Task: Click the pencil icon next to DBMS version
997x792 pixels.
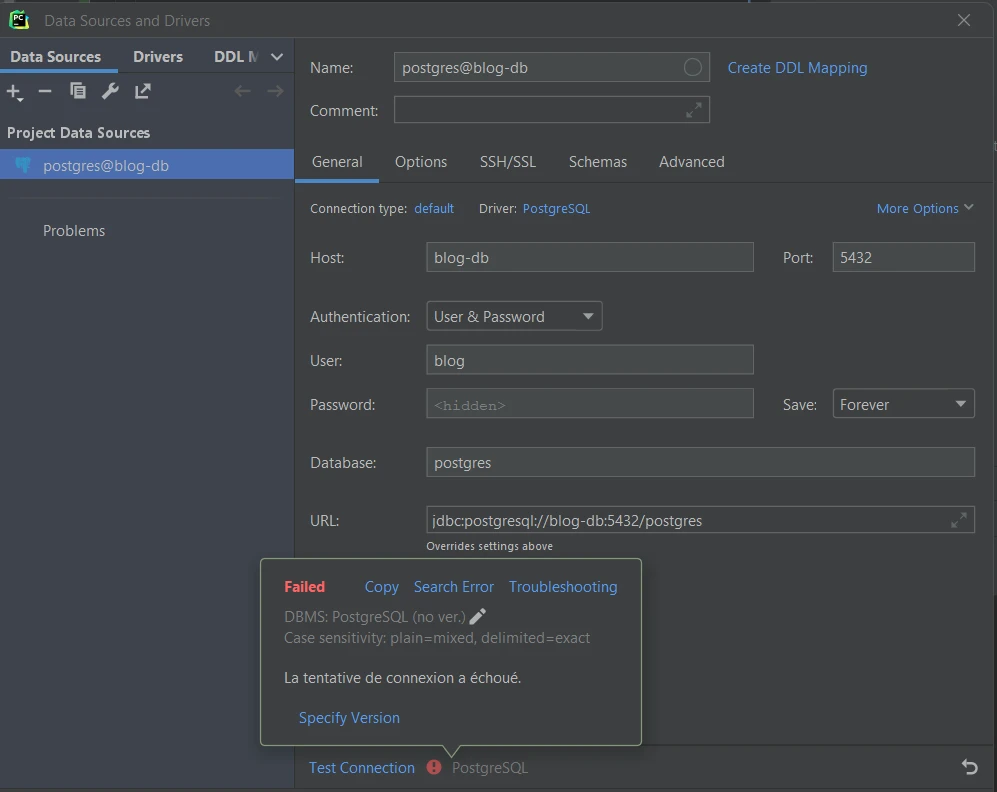Action: [x=478, y=617]
